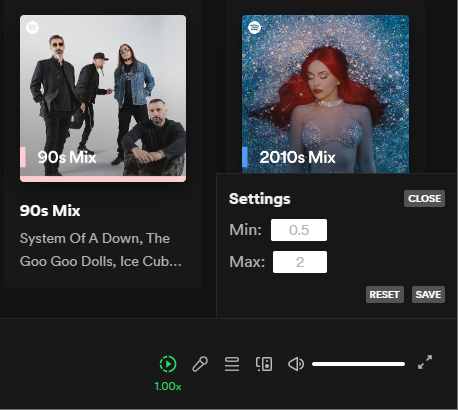Close the Settings panel with the CLOSE button
458x410 pixels.
click(424, 199)
